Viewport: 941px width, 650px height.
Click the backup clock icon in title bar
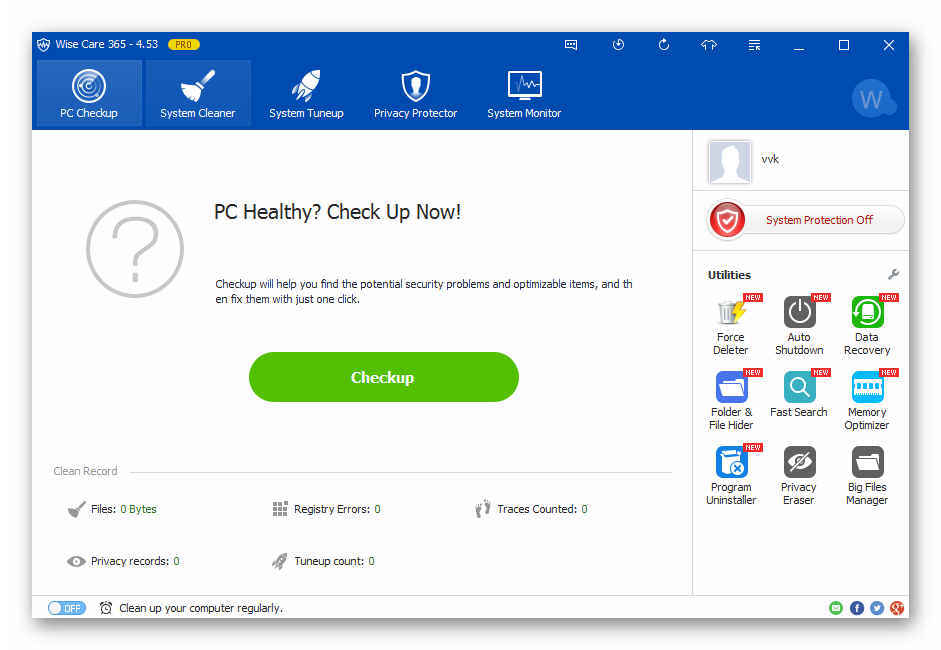(x=618, y=45)
